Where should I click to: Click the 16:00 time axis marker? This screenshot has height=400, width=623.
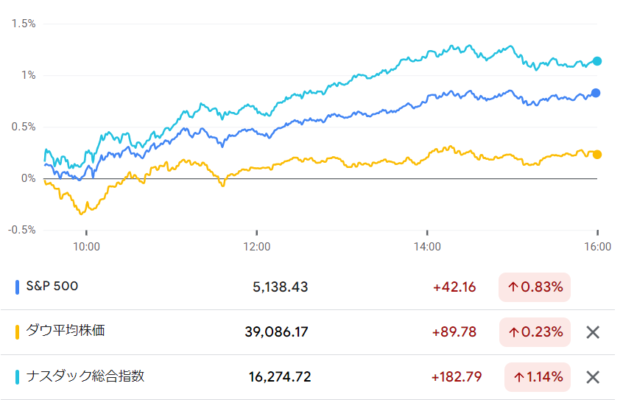pos(598,247)
